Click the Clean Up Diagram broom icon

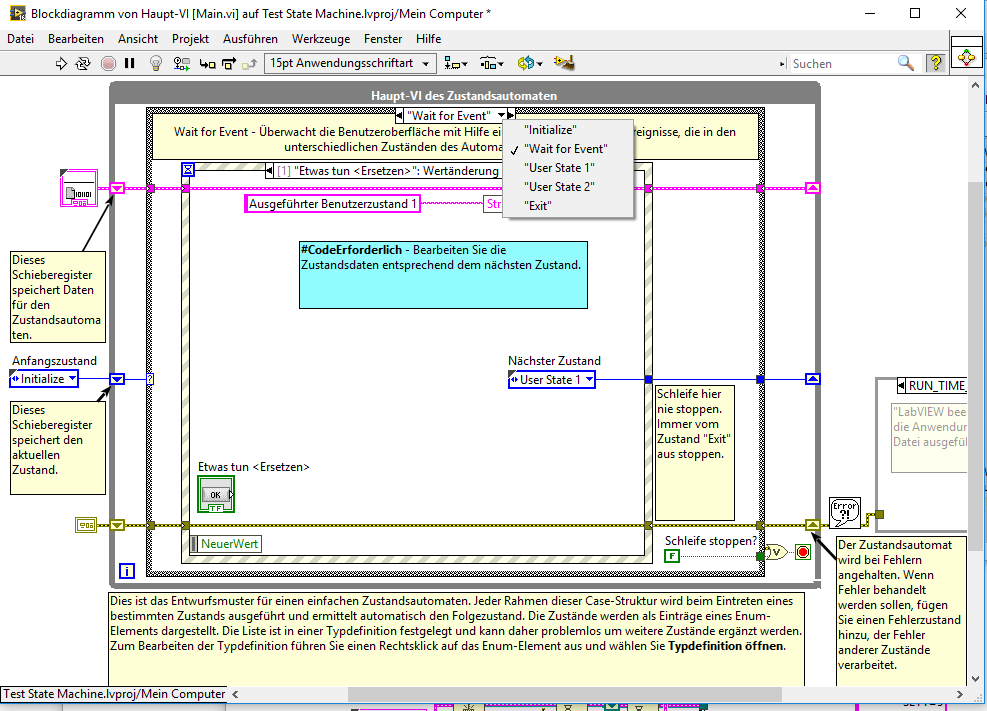pos(564,63)
